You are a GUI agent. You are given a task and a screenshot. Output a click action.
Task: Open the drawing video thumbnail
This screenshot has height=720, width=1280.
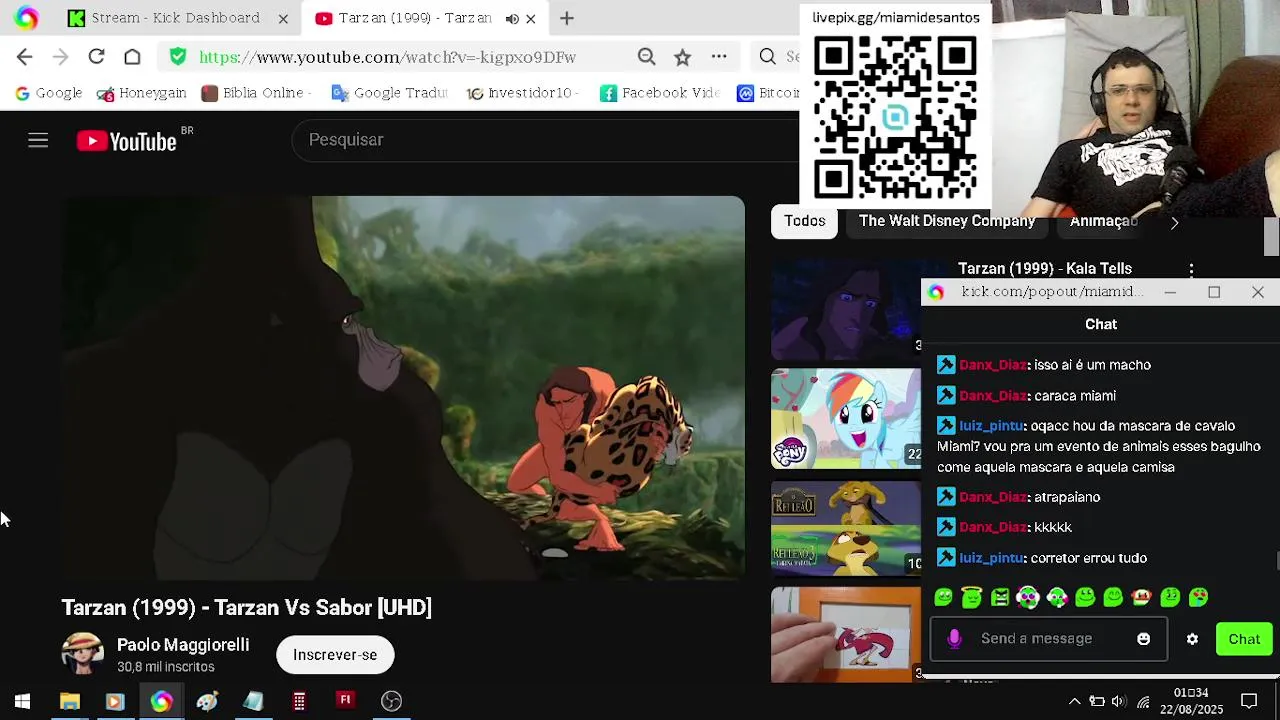click(846, 635)
